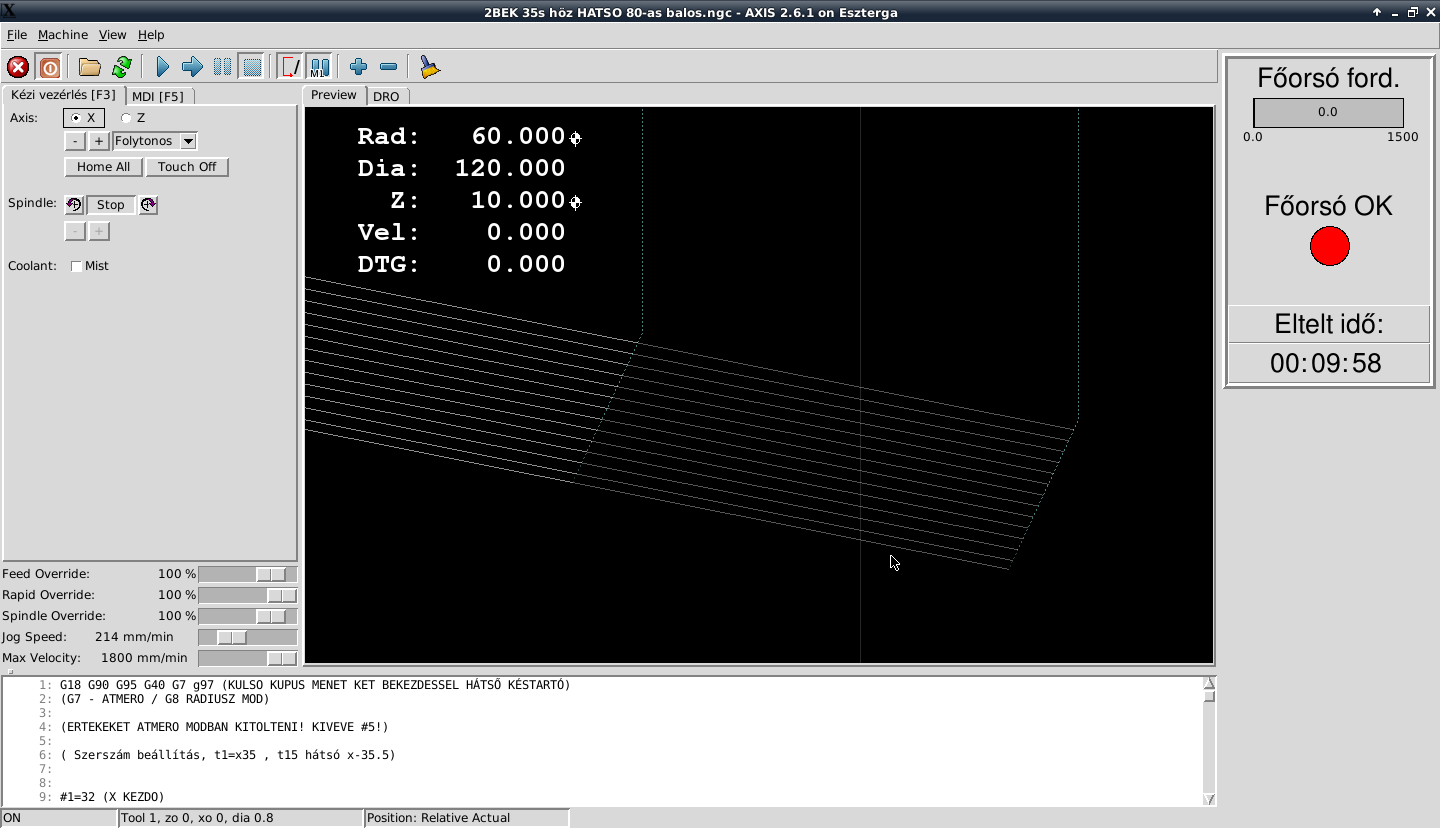Switch to the MDI [F5] tab
This screenshot has width=1440, height=828.
click(x=158, y=96)
